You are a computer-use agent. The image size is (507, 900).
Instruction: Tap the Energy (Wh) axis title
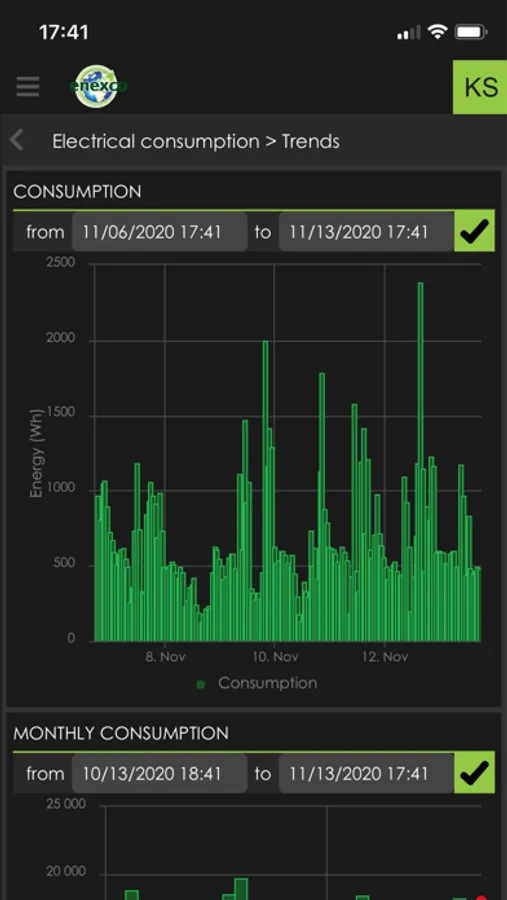coord(36,453)
